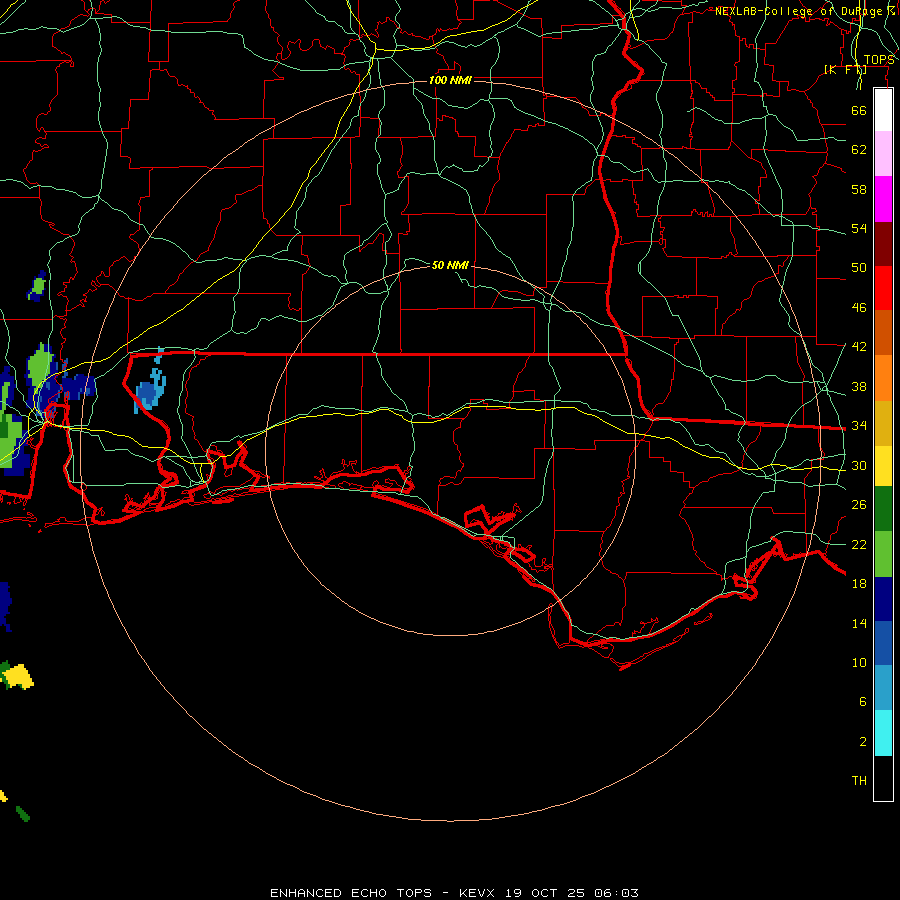
Task: Click the legend label "26"
Action: (859, 505)
